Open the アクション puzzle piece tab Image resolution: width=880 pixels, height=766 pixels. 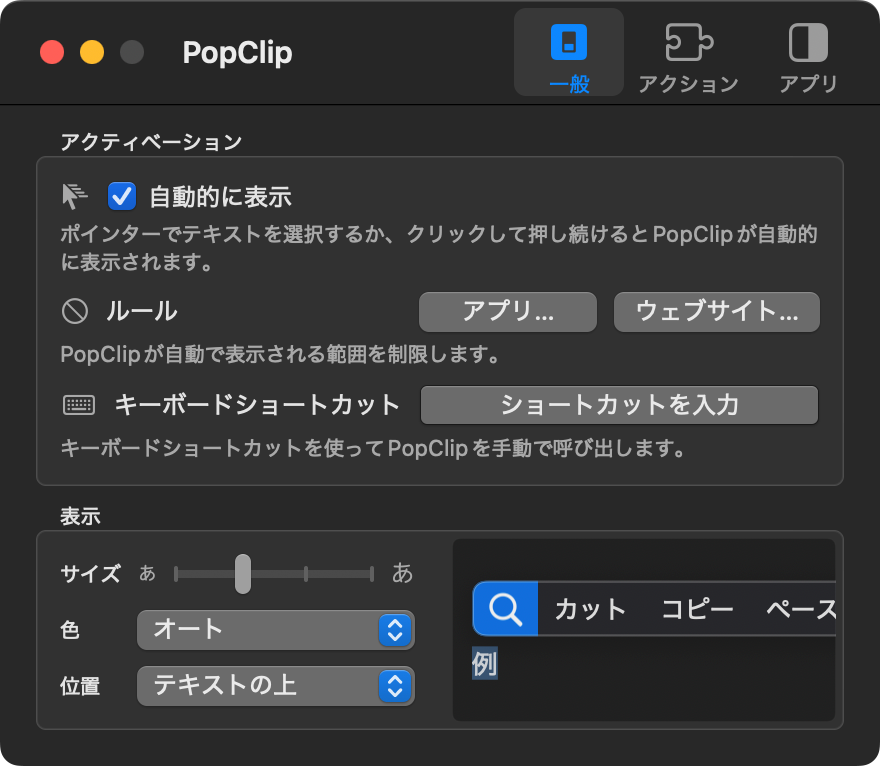pyautogui.click(x=688, y=44)
